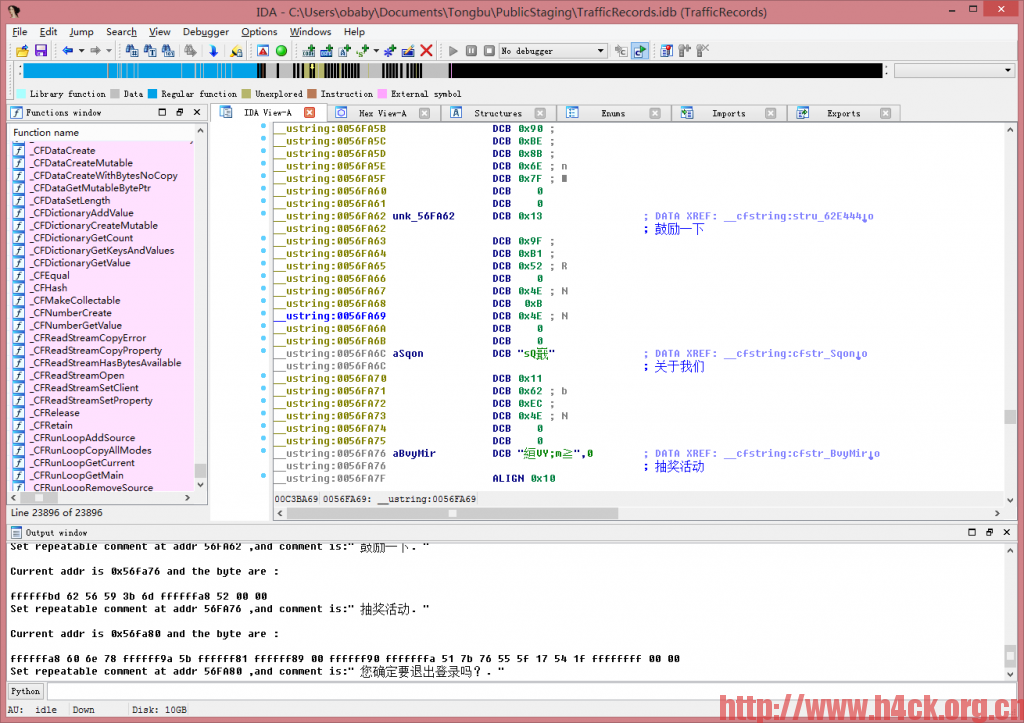Click the green circle toolbar icon
Image resolution: width=1024 pixels, height=723 pixels.
[281, 51]
